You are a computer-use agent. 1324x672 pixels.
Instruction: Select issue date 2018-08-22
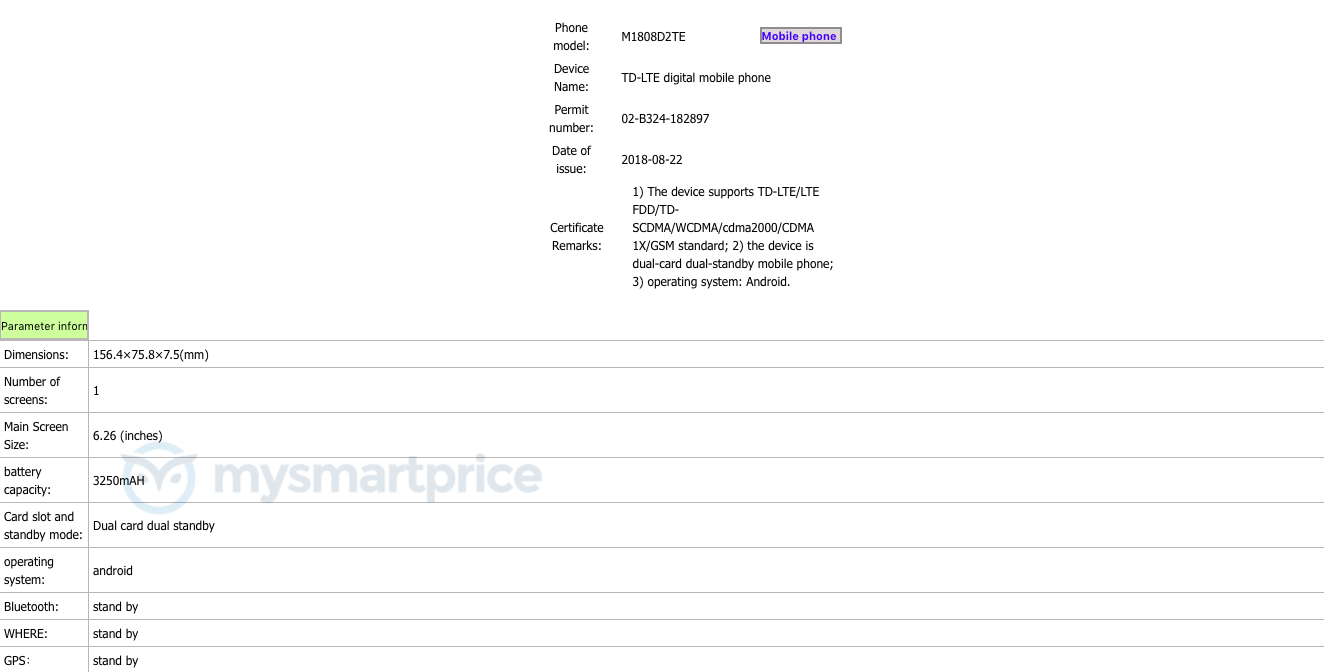[652, 160]
